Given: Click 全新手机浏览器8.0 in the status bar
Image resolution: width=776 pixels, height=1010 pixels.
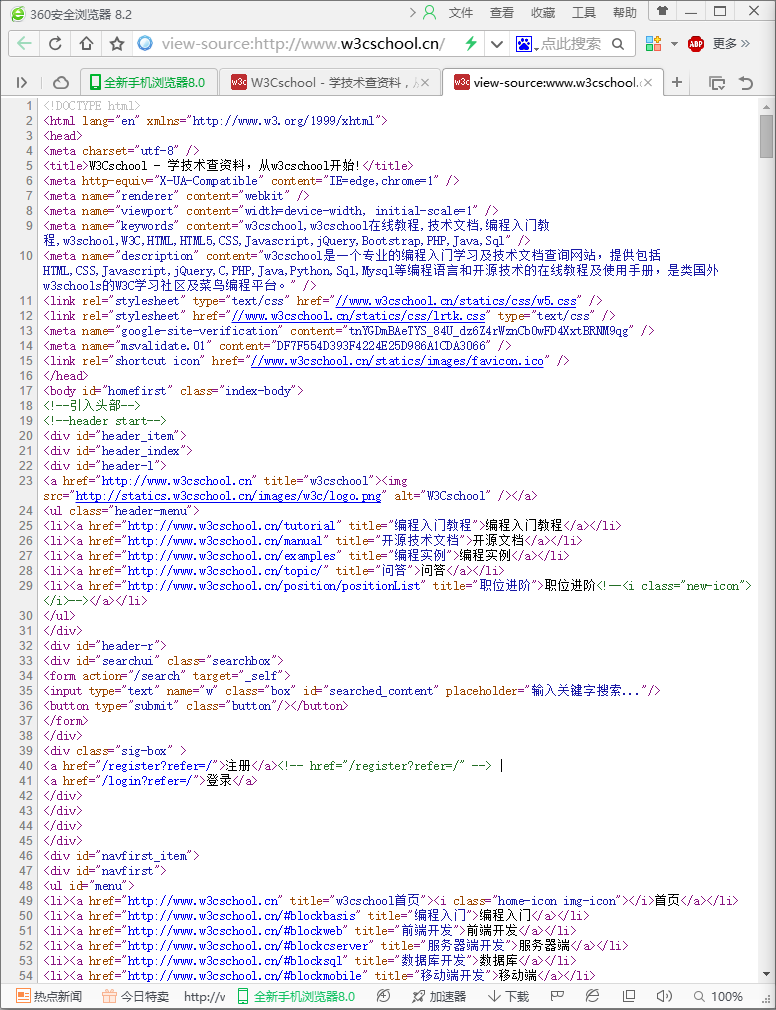Looking at the screenshot, I should 296,996.
